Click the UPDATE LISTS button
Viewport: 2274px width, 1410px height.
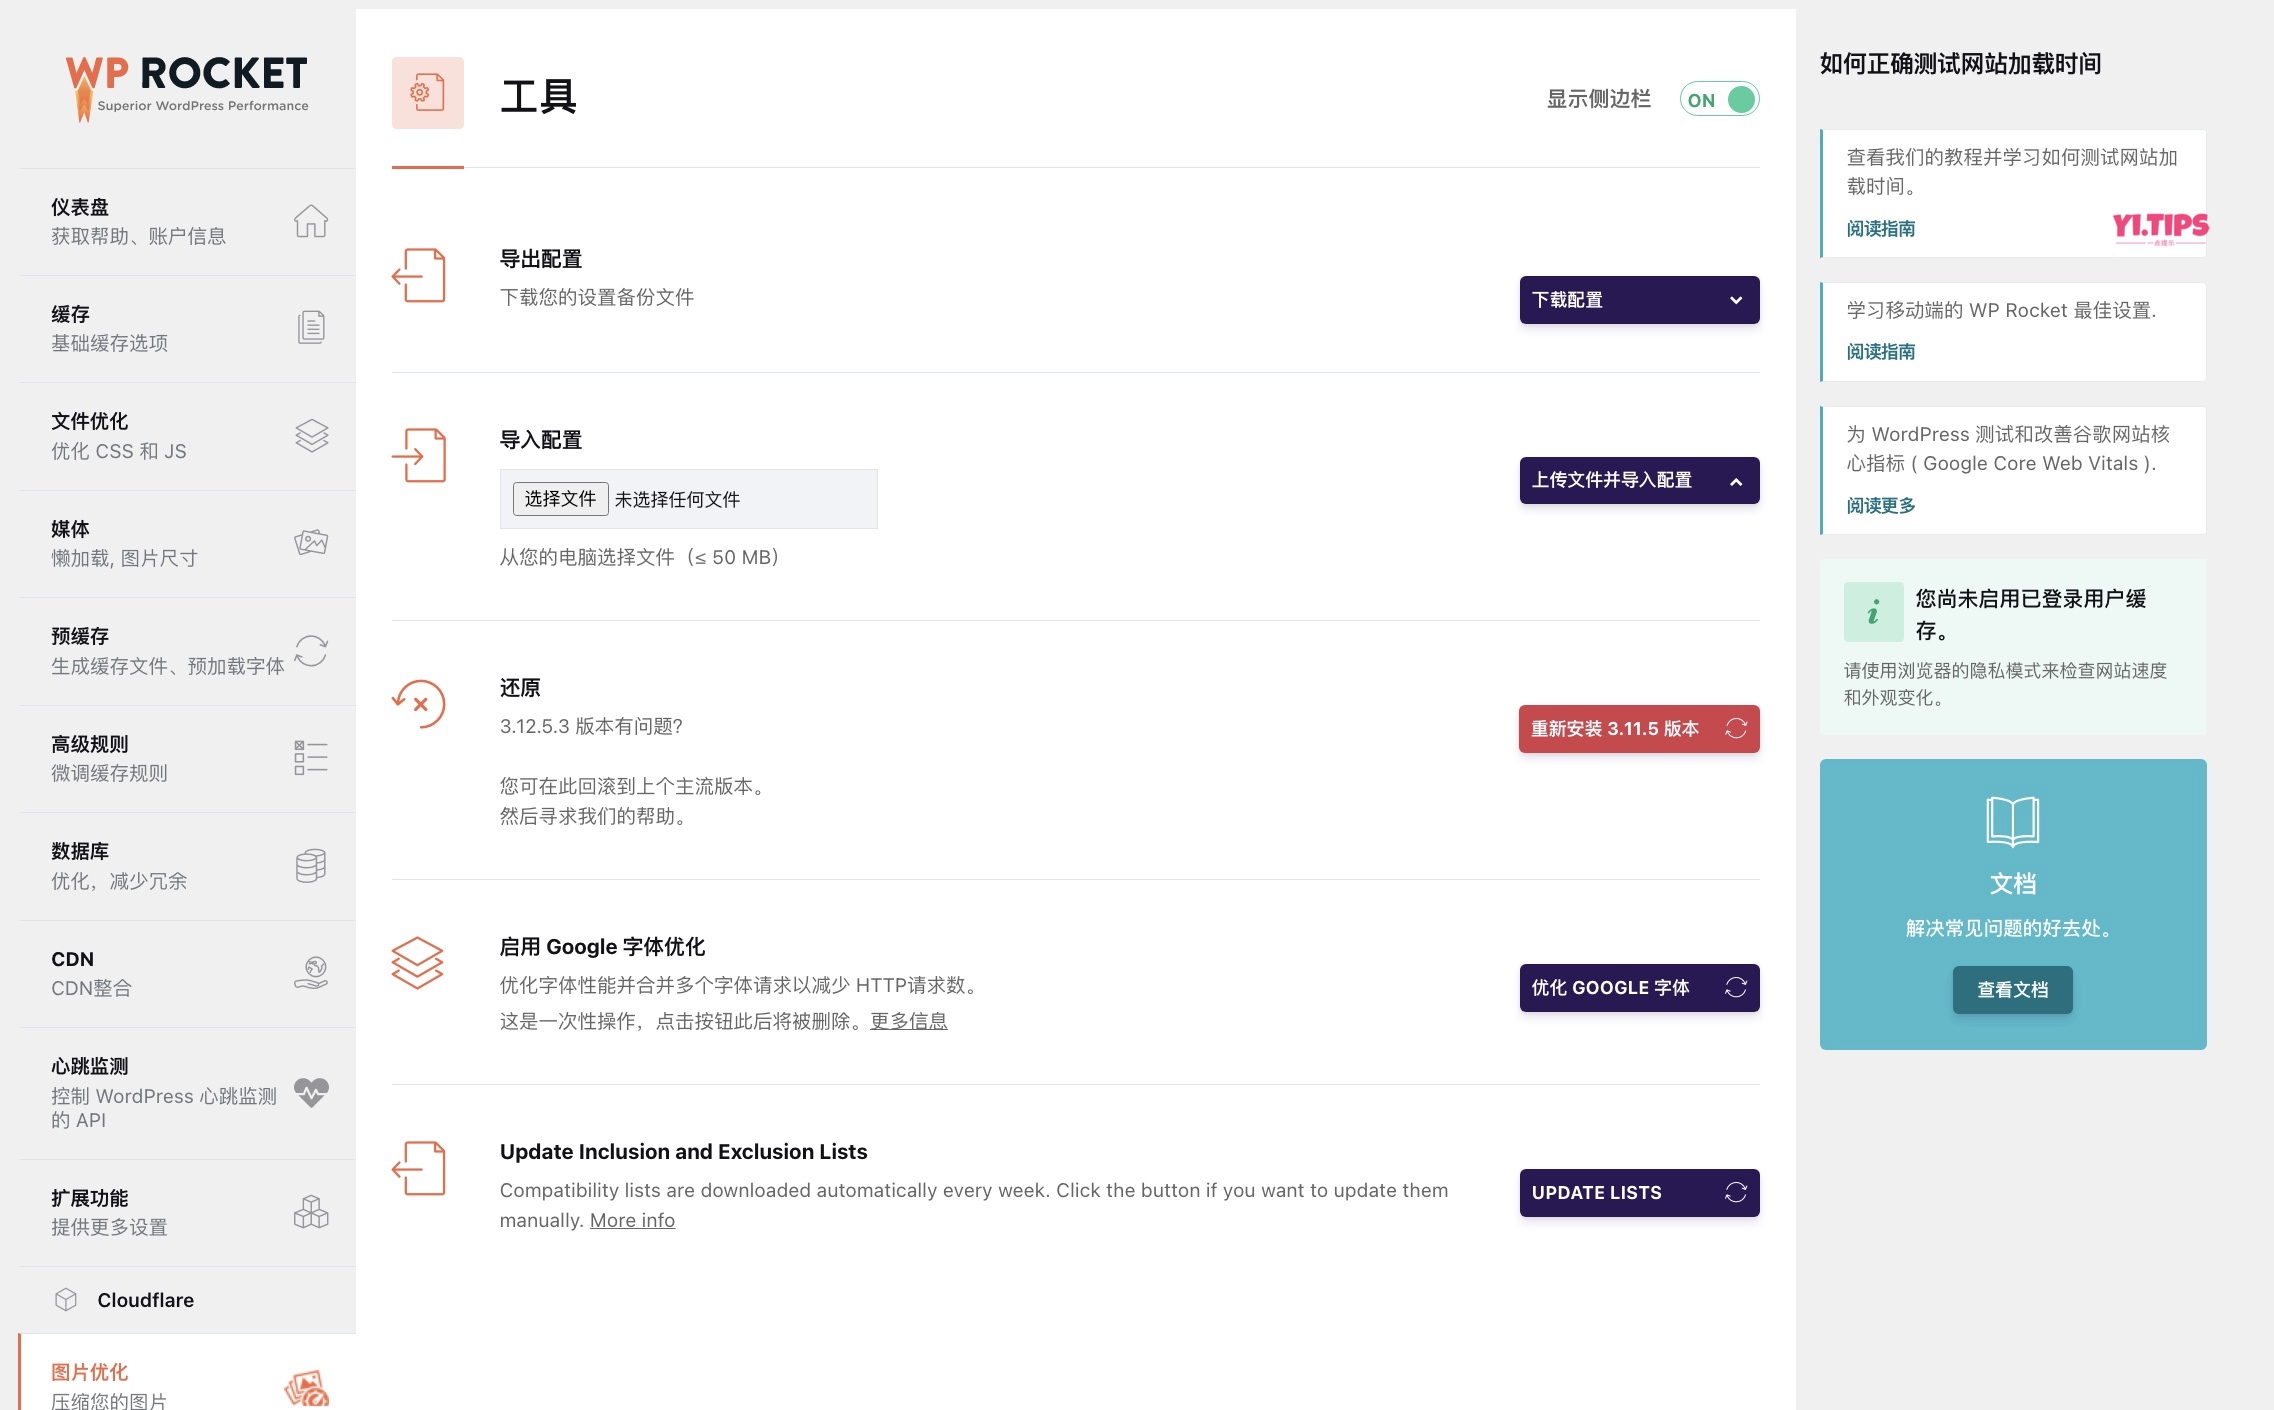[1639, 1193]
